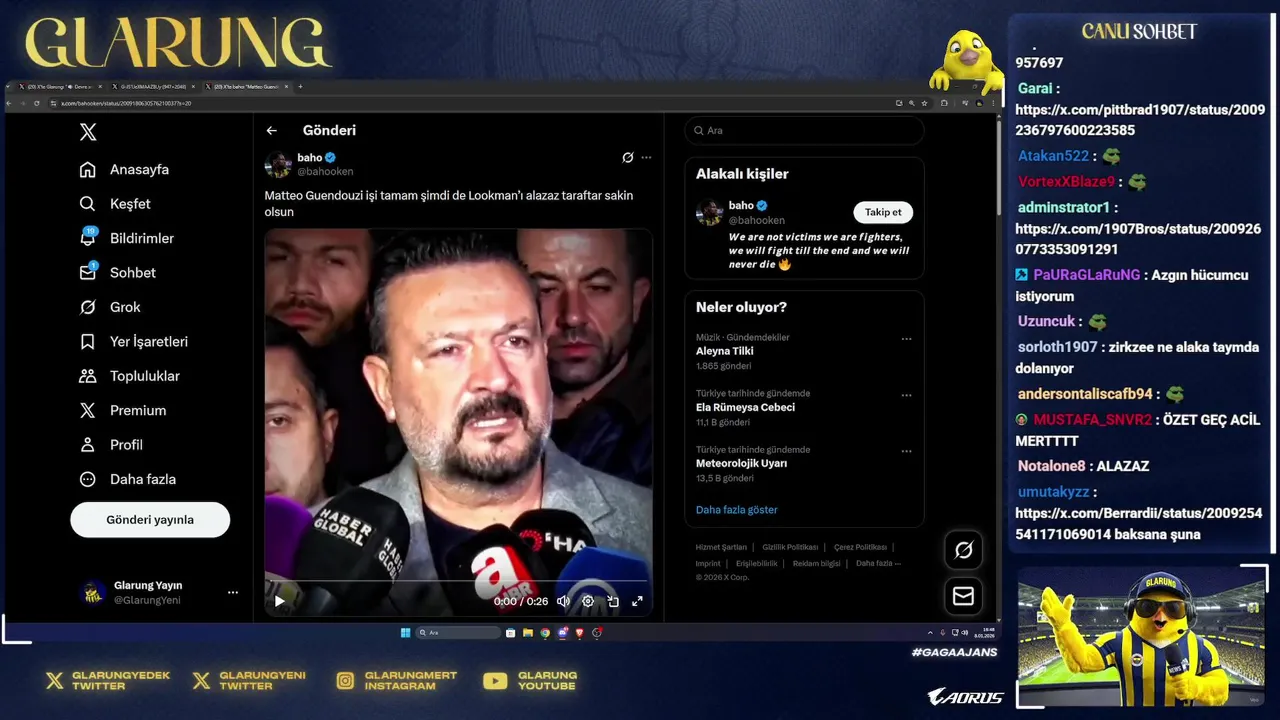
Task: Open baho's profile avatar on the post
Action: 278,164
